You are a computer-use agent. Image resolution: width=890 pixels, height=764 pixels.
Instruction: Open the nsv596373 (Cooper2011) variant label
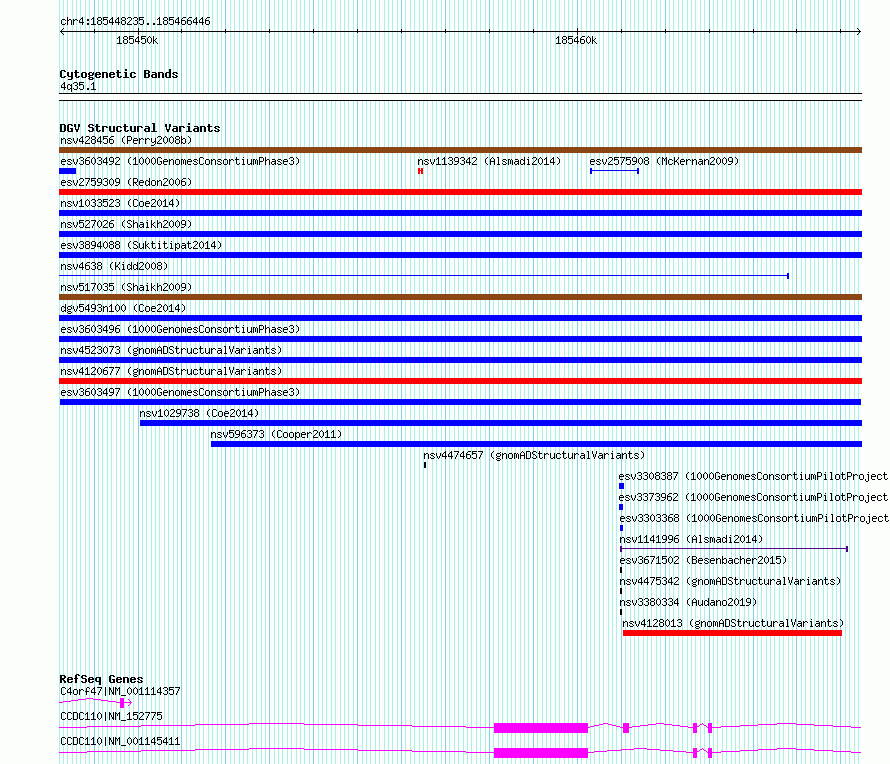point(276,434)
